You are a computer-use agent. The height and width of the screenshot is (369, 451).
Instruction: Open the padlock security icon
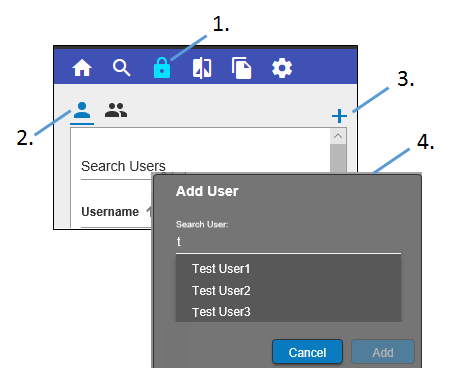click(x=162, y=68)
